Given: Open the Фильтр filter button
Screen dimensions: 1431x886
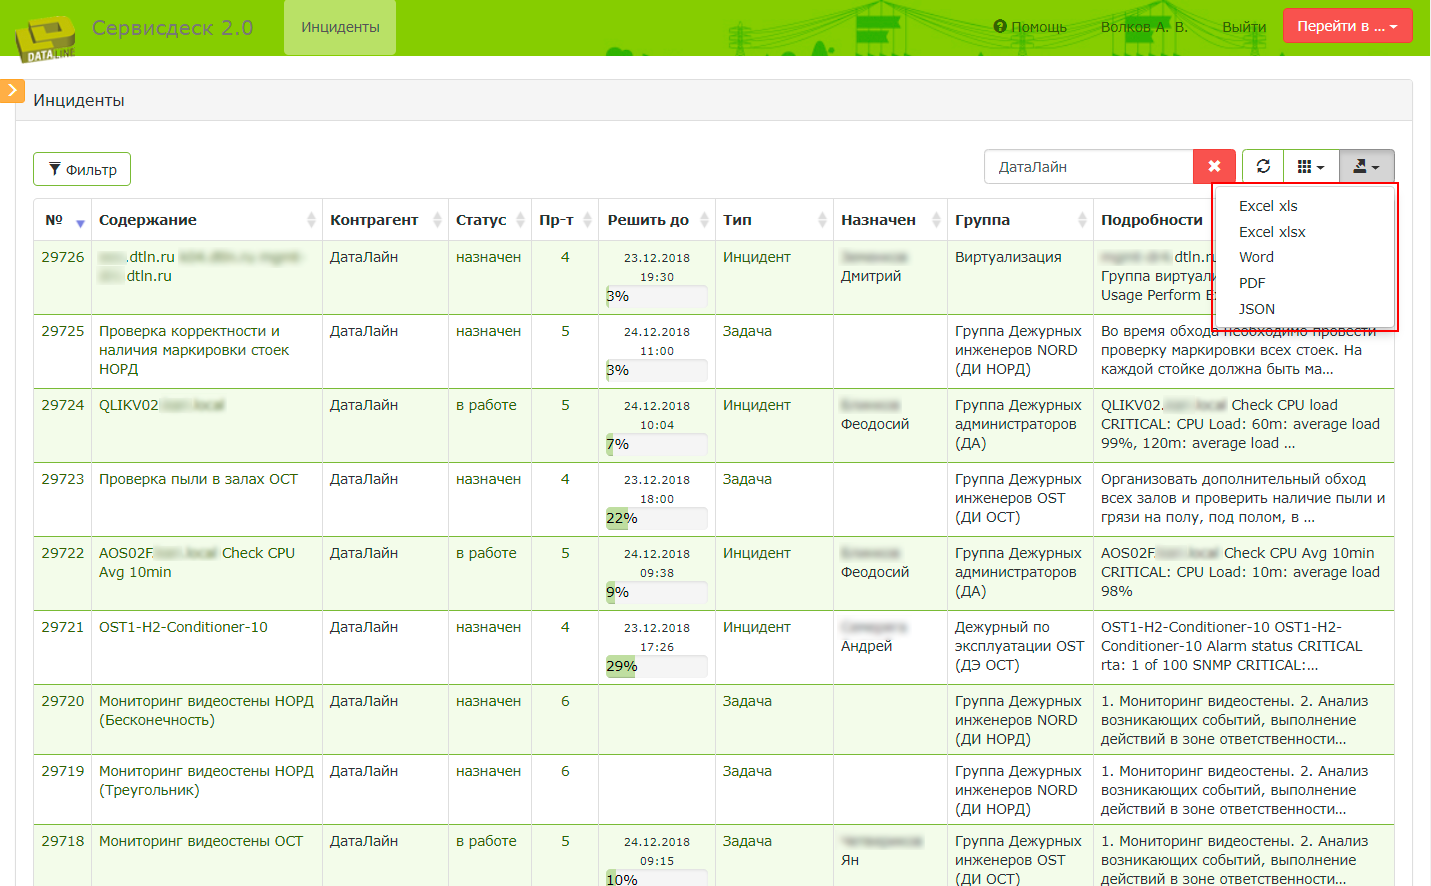Looking at the screenshot, I should coord(82,169).
